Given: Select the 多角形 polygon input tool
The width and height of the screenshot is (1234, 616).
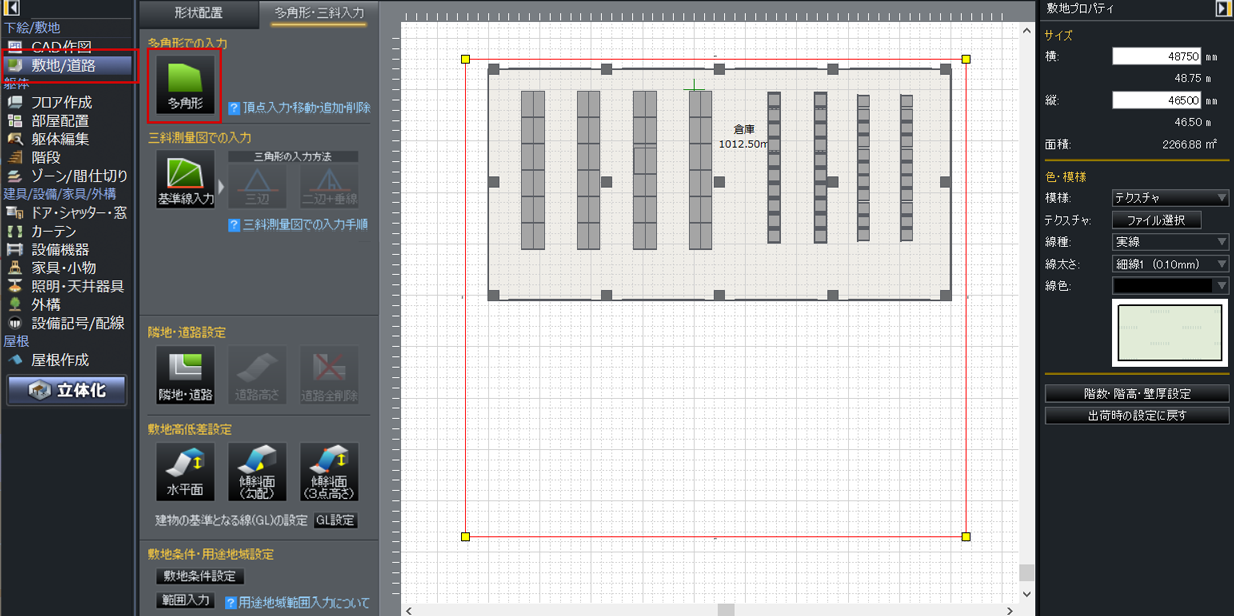Looking at the screenshot, I should [x=184, y=86].
